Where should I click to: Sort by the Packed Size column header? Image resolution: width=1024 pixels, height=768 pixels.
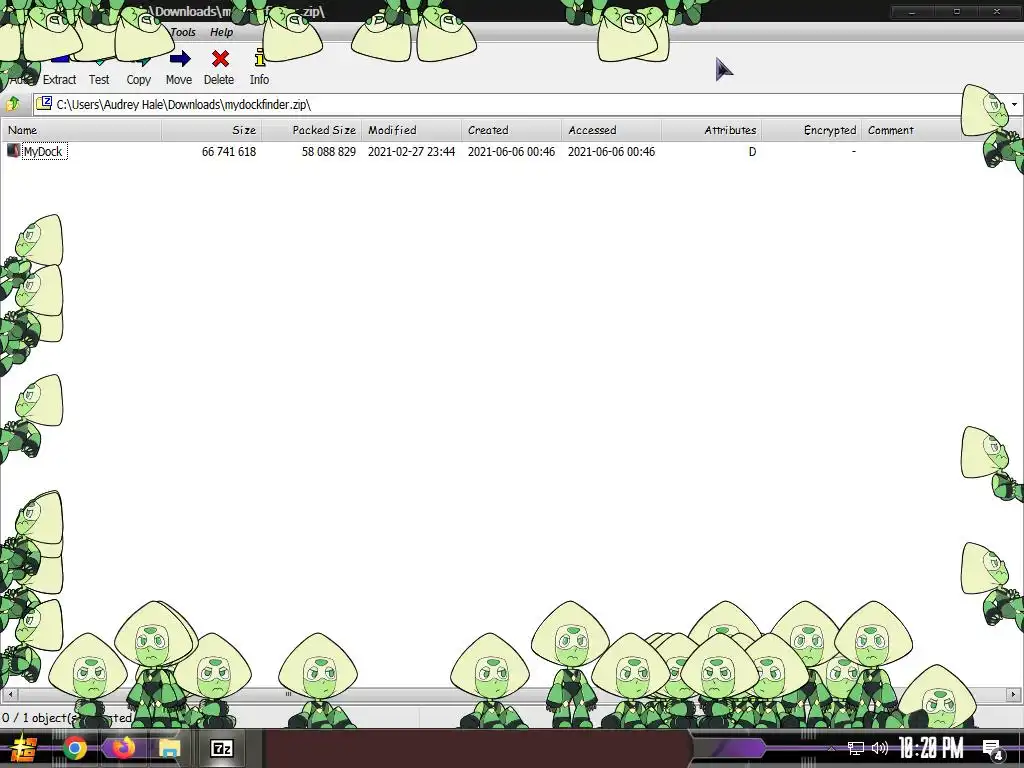[312, 130]
